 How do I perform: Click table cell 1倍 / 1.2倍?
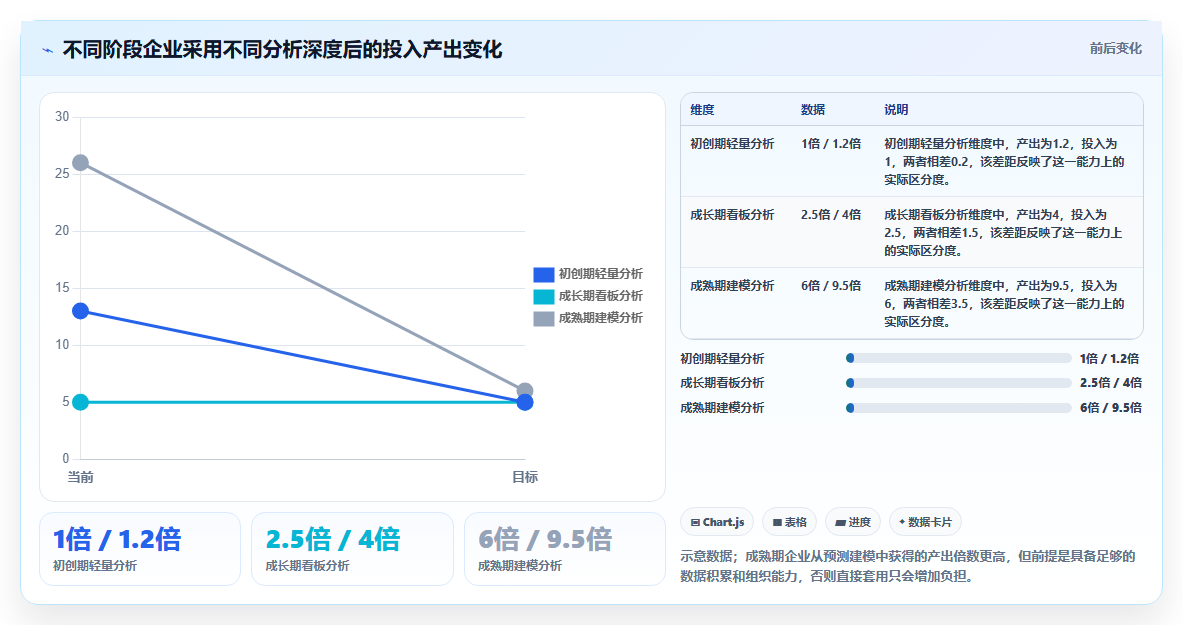[x=831, y=143]
